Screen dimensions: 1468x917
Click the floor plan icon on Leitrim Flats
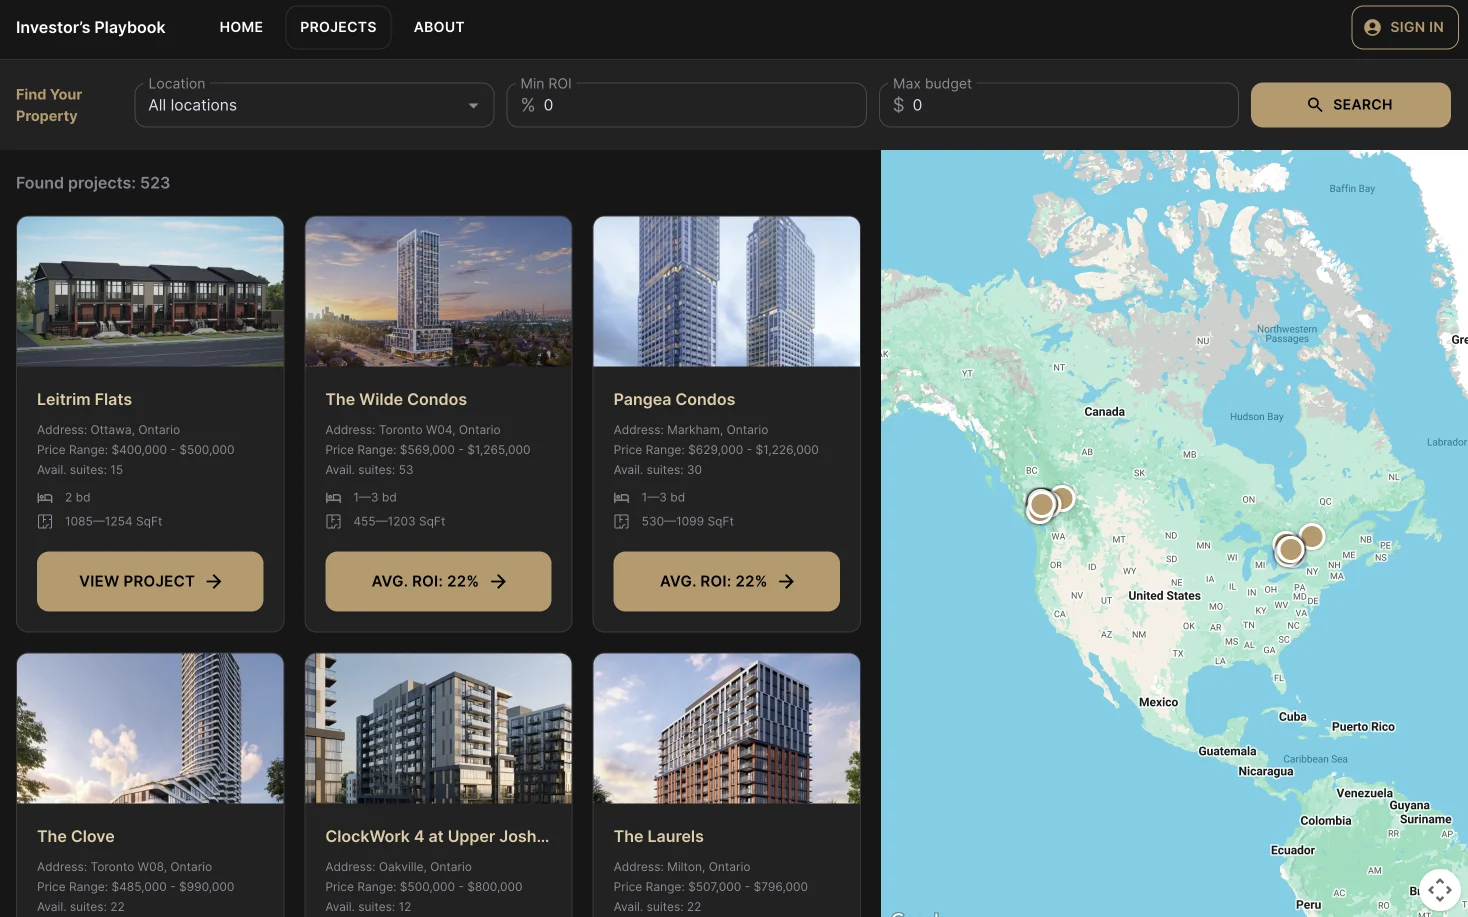pyautogui.click(x=45, y=521)
